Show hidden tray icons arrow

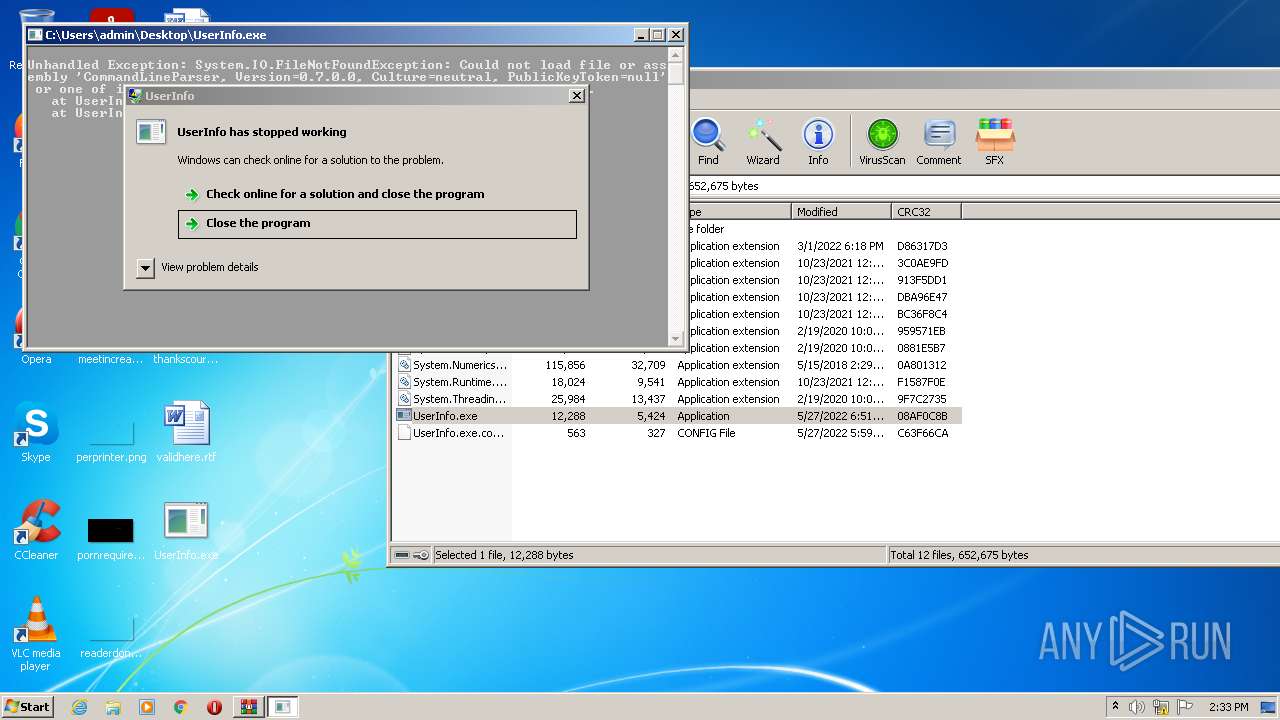pos(1115,706)
